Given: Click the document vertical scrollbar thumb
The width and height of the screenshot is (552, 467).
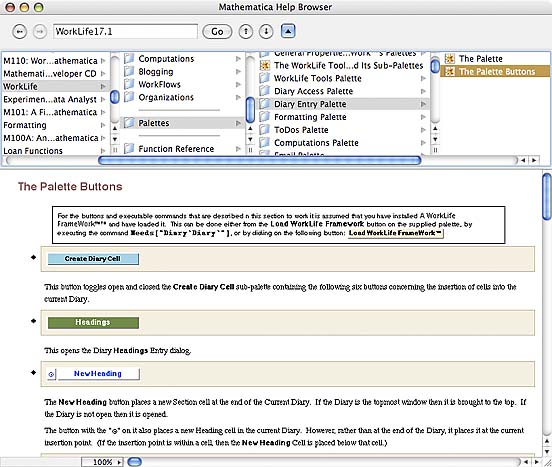Looking at the screenshot, I should click(x=547, y=196).
